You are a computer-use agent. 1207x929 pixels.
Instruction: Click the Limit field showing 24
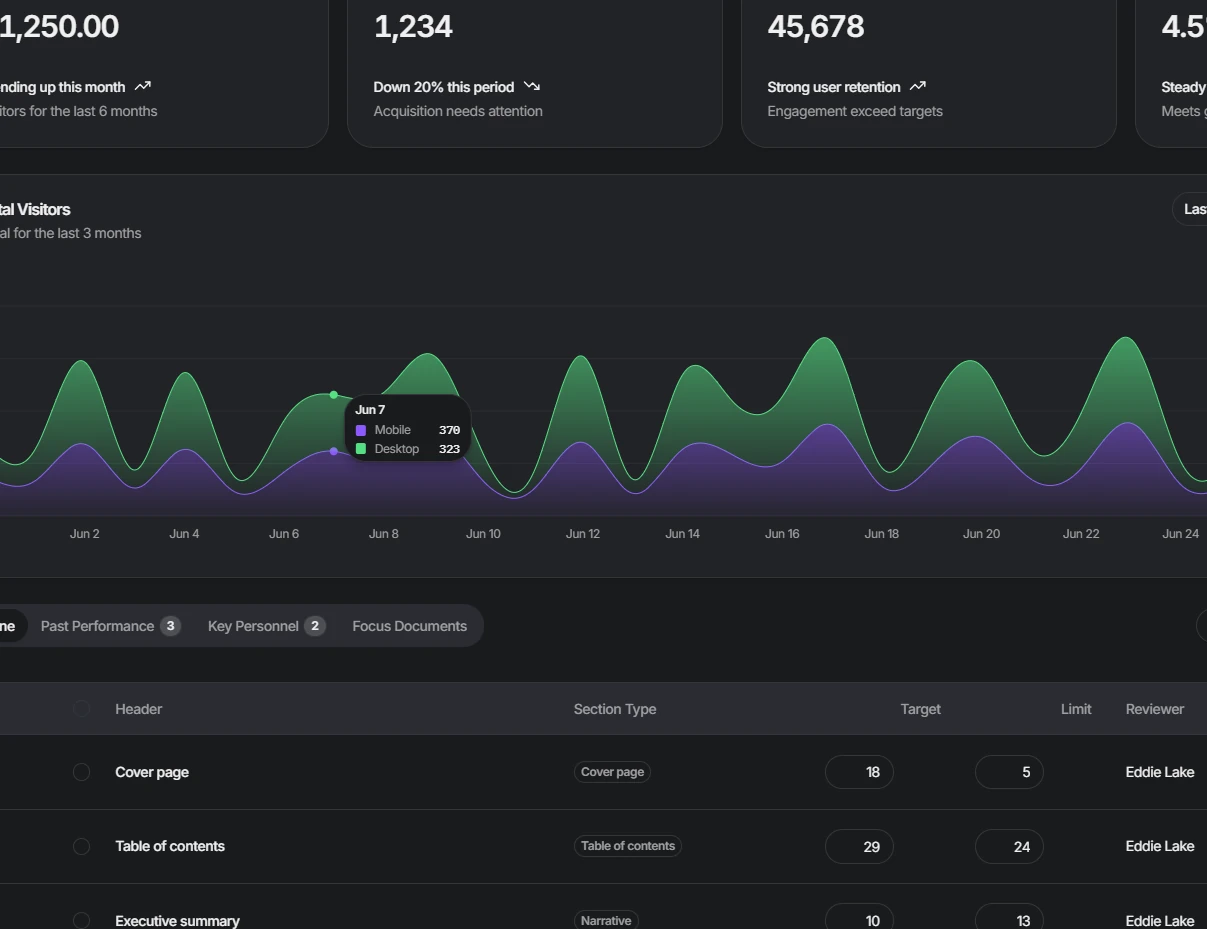click(1008, 846)
